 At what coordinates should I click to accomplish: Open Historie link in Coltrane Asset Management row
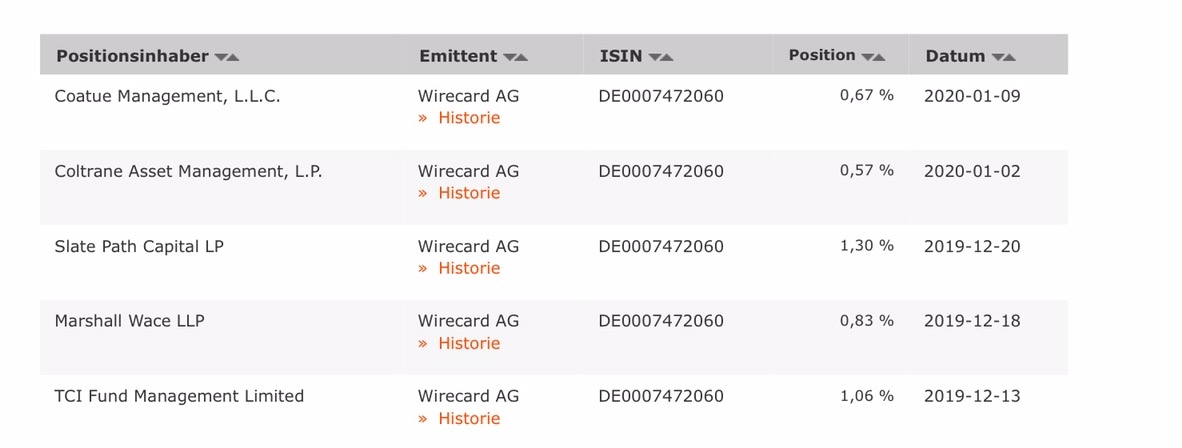pyautogui.click(x=459, y=193)
